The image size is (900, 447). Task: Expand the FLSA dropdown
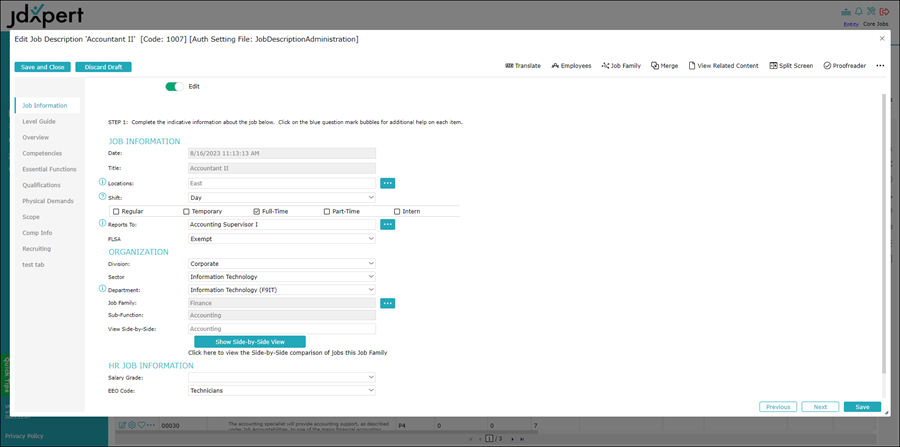(281, 239)
